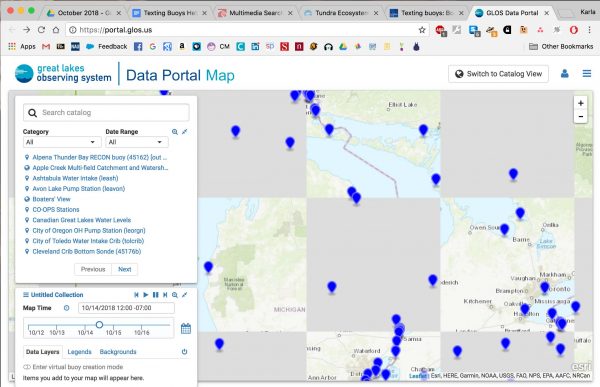
Task: Open the Leaflet attribution link
Action: click(418, 376)
